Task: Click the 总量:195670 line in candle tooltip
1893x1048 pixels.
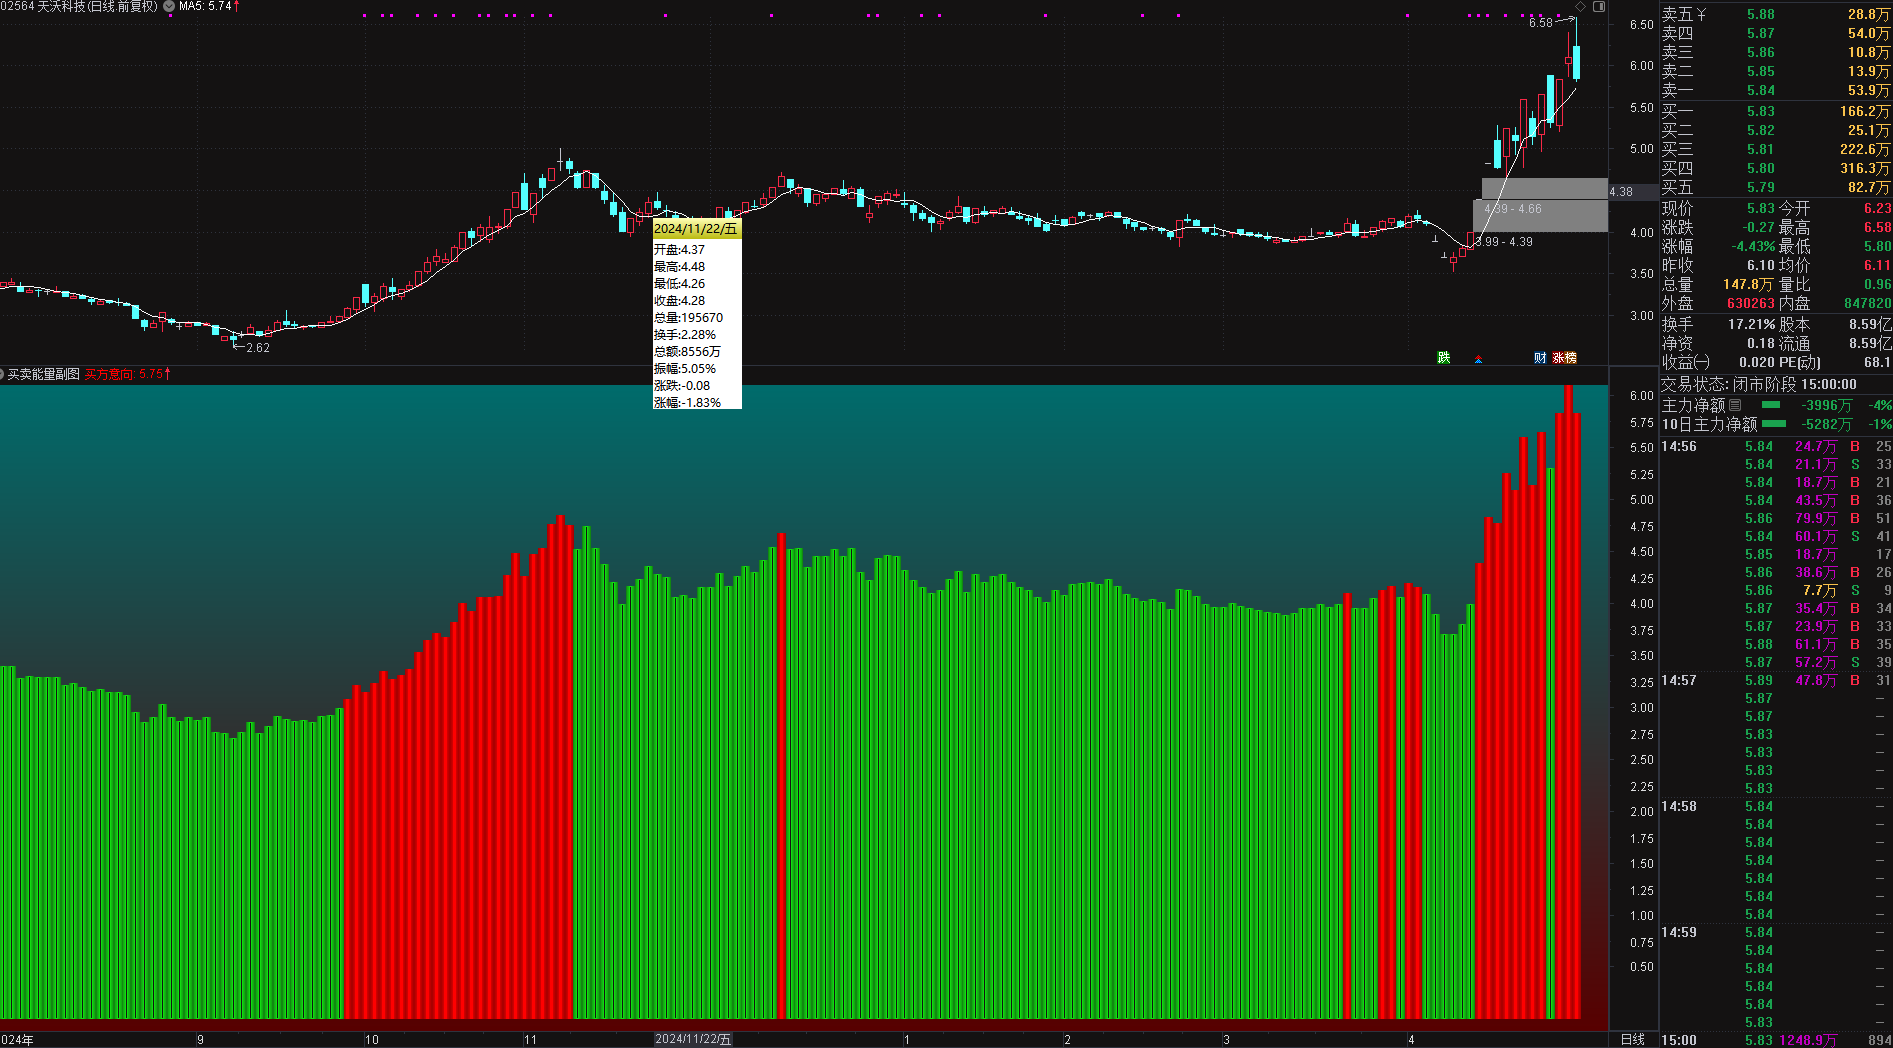Action: (688, 317)
